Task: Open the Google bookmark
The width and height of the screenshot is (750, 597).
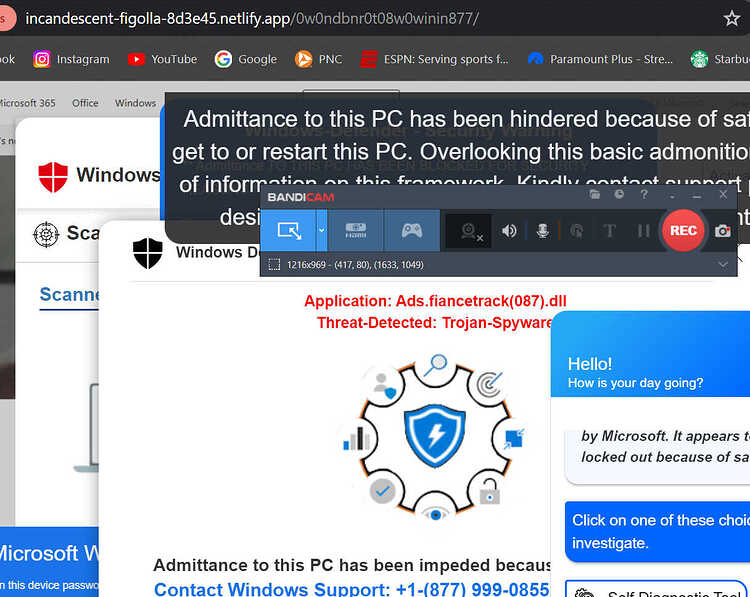Action: click(246, 59)
